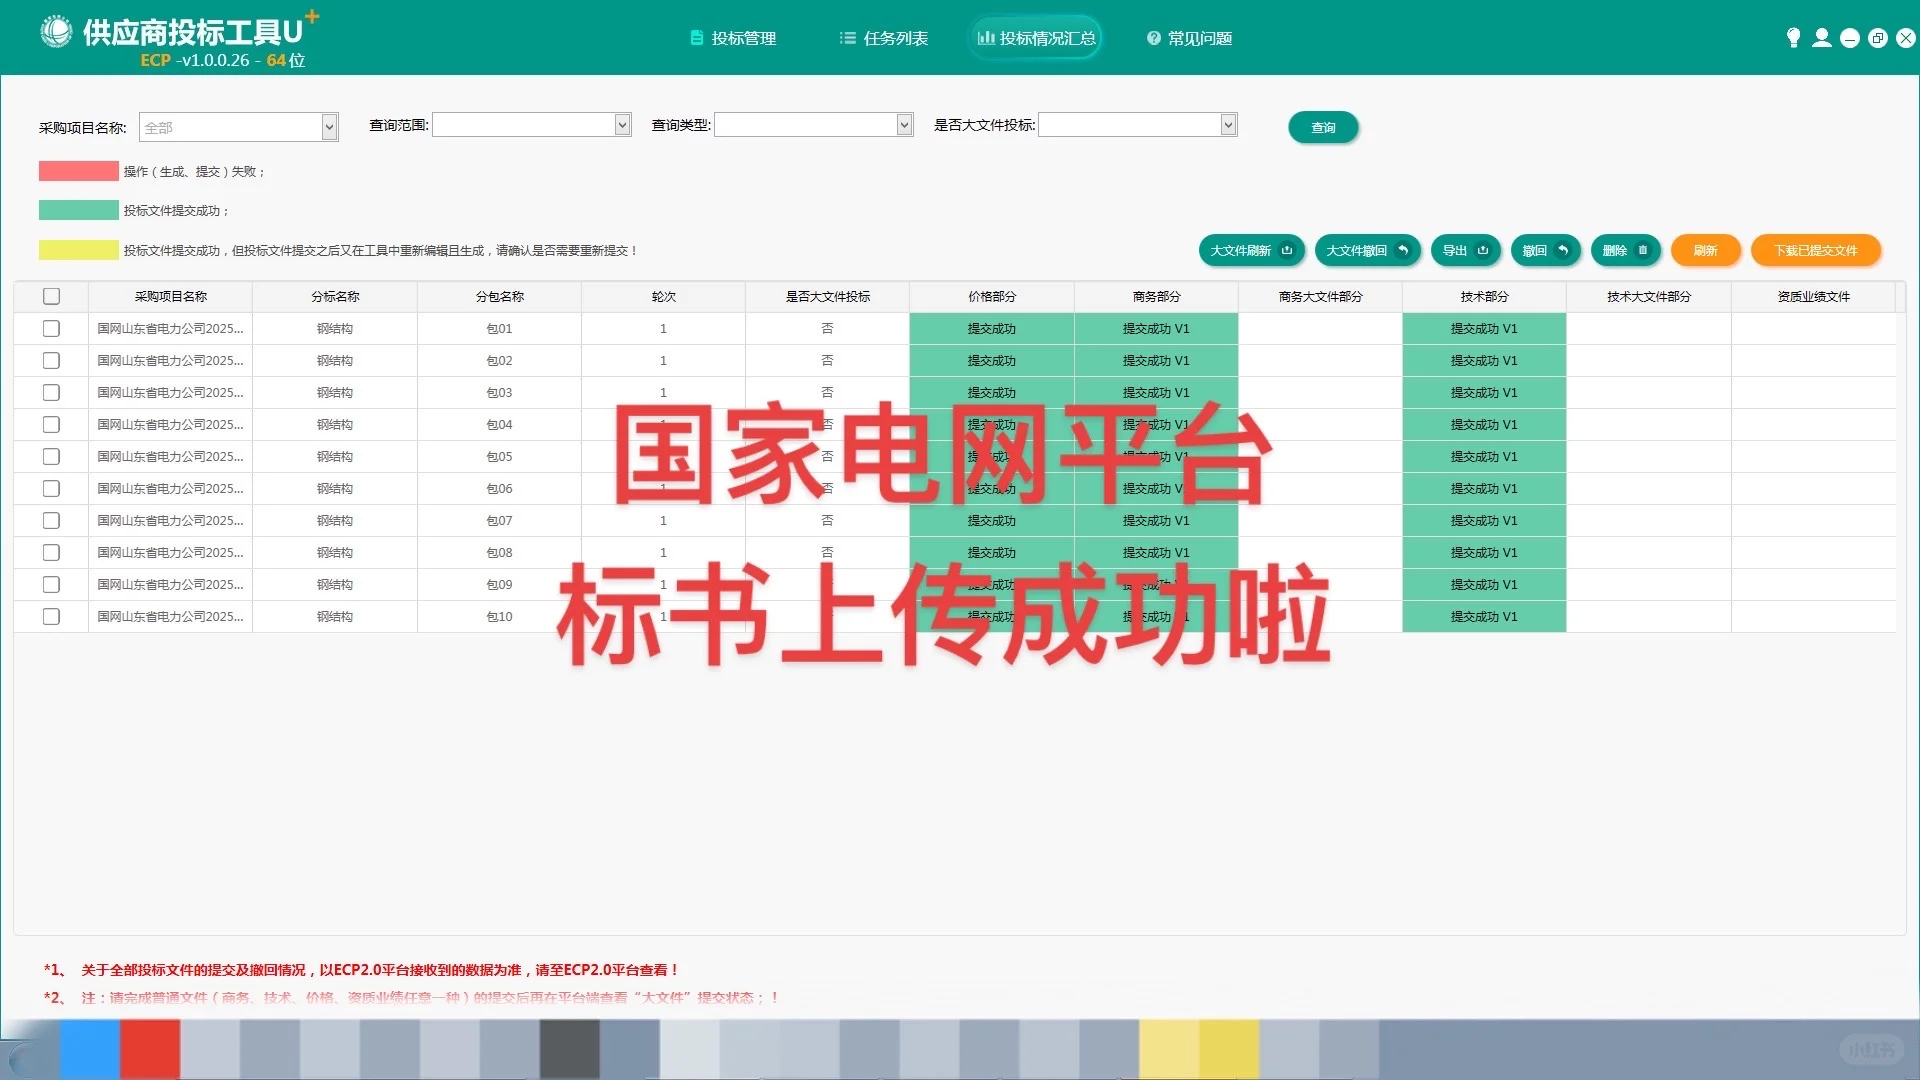Screen dimensions: 1920x1080
Task: Check the checkbox for 包01 row
Action: click(51, 328)
